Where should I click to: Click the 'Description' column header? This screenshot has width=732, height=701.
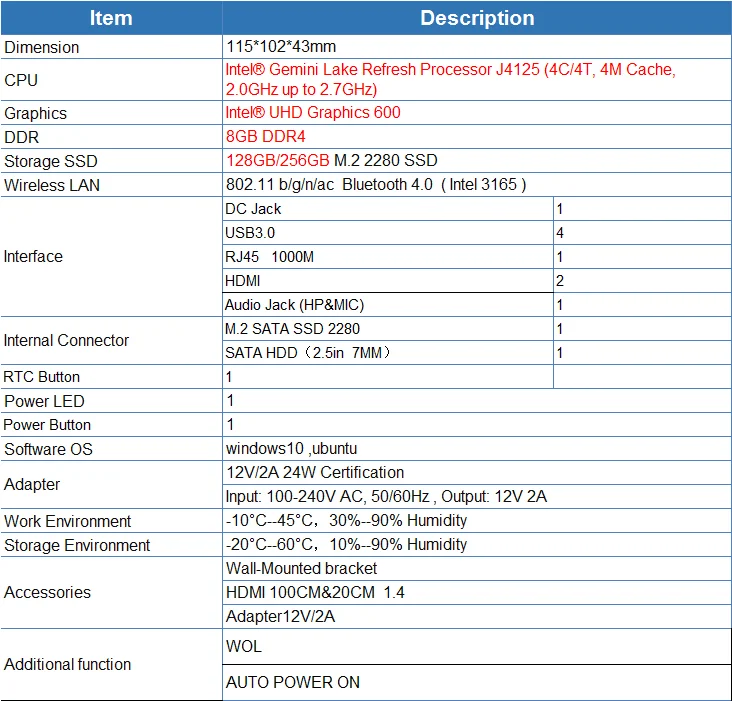[477, 18]
